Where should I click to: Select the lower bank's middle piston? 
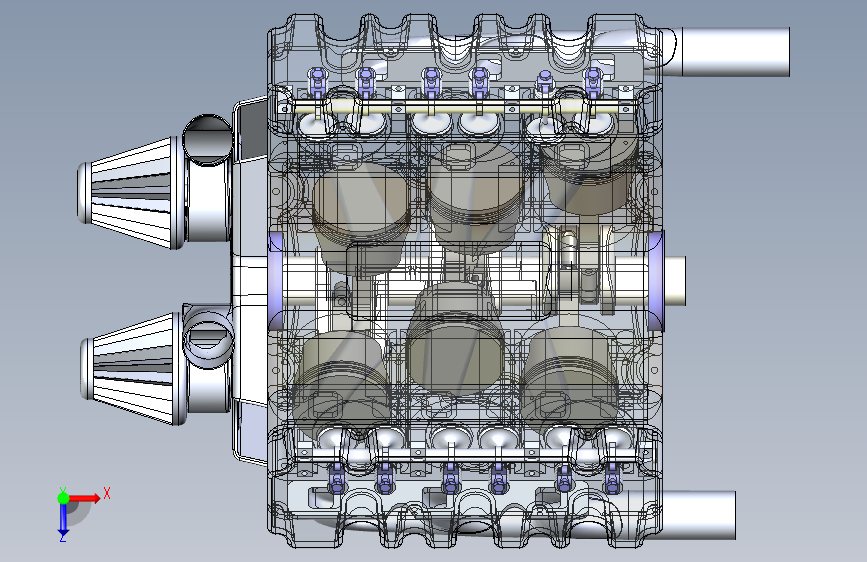point(455,339)
